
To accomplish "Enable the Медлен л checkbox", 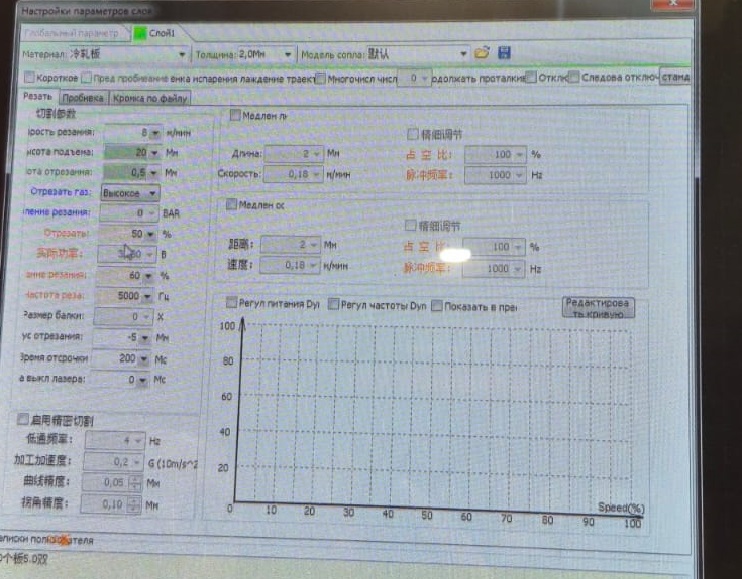I will click(x=235, y=115).
